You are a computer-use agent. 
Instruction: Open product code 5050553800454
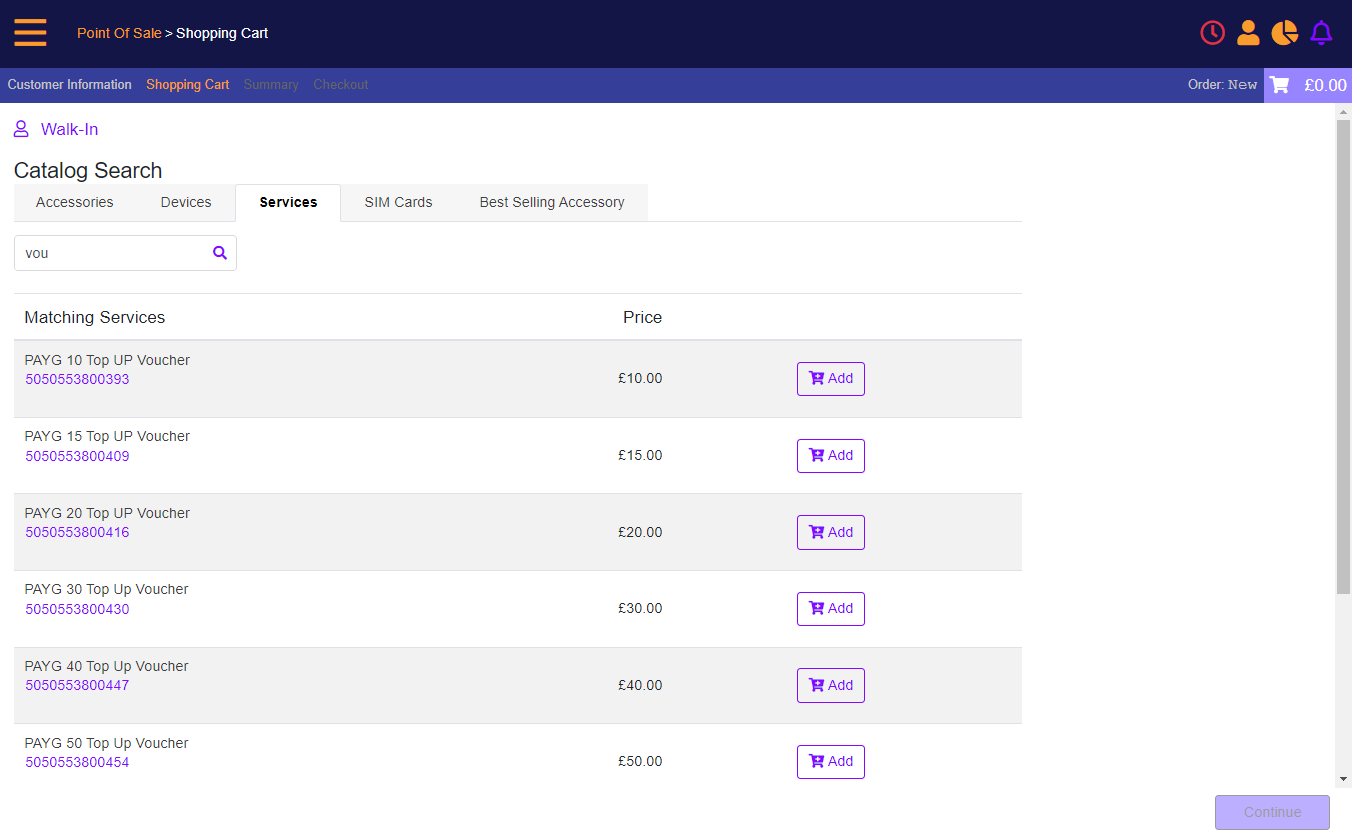click(x=77, y=762)
